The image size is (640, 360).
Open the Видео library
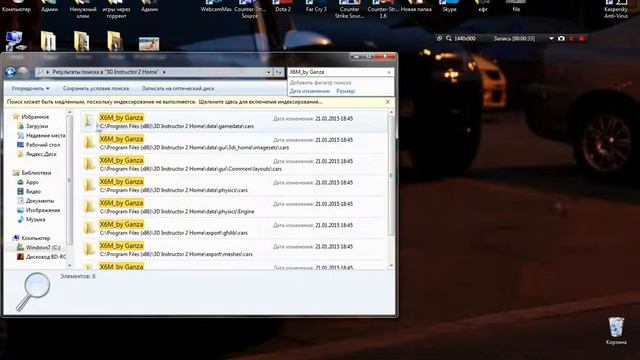coord(29,191)
